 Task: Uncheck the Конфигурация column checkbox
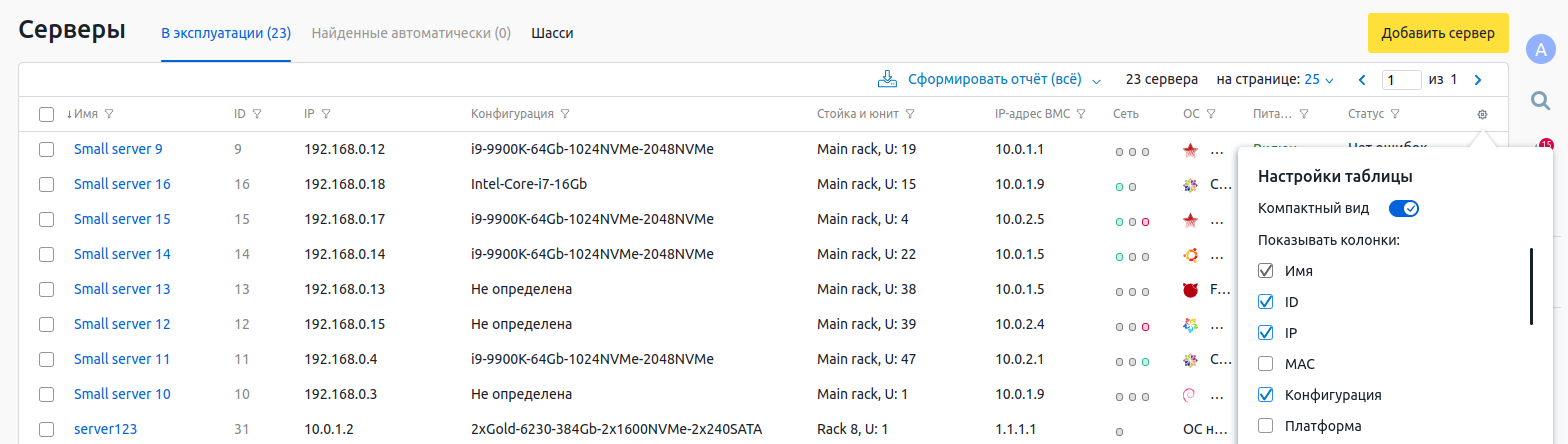(x=1266, y=395)
